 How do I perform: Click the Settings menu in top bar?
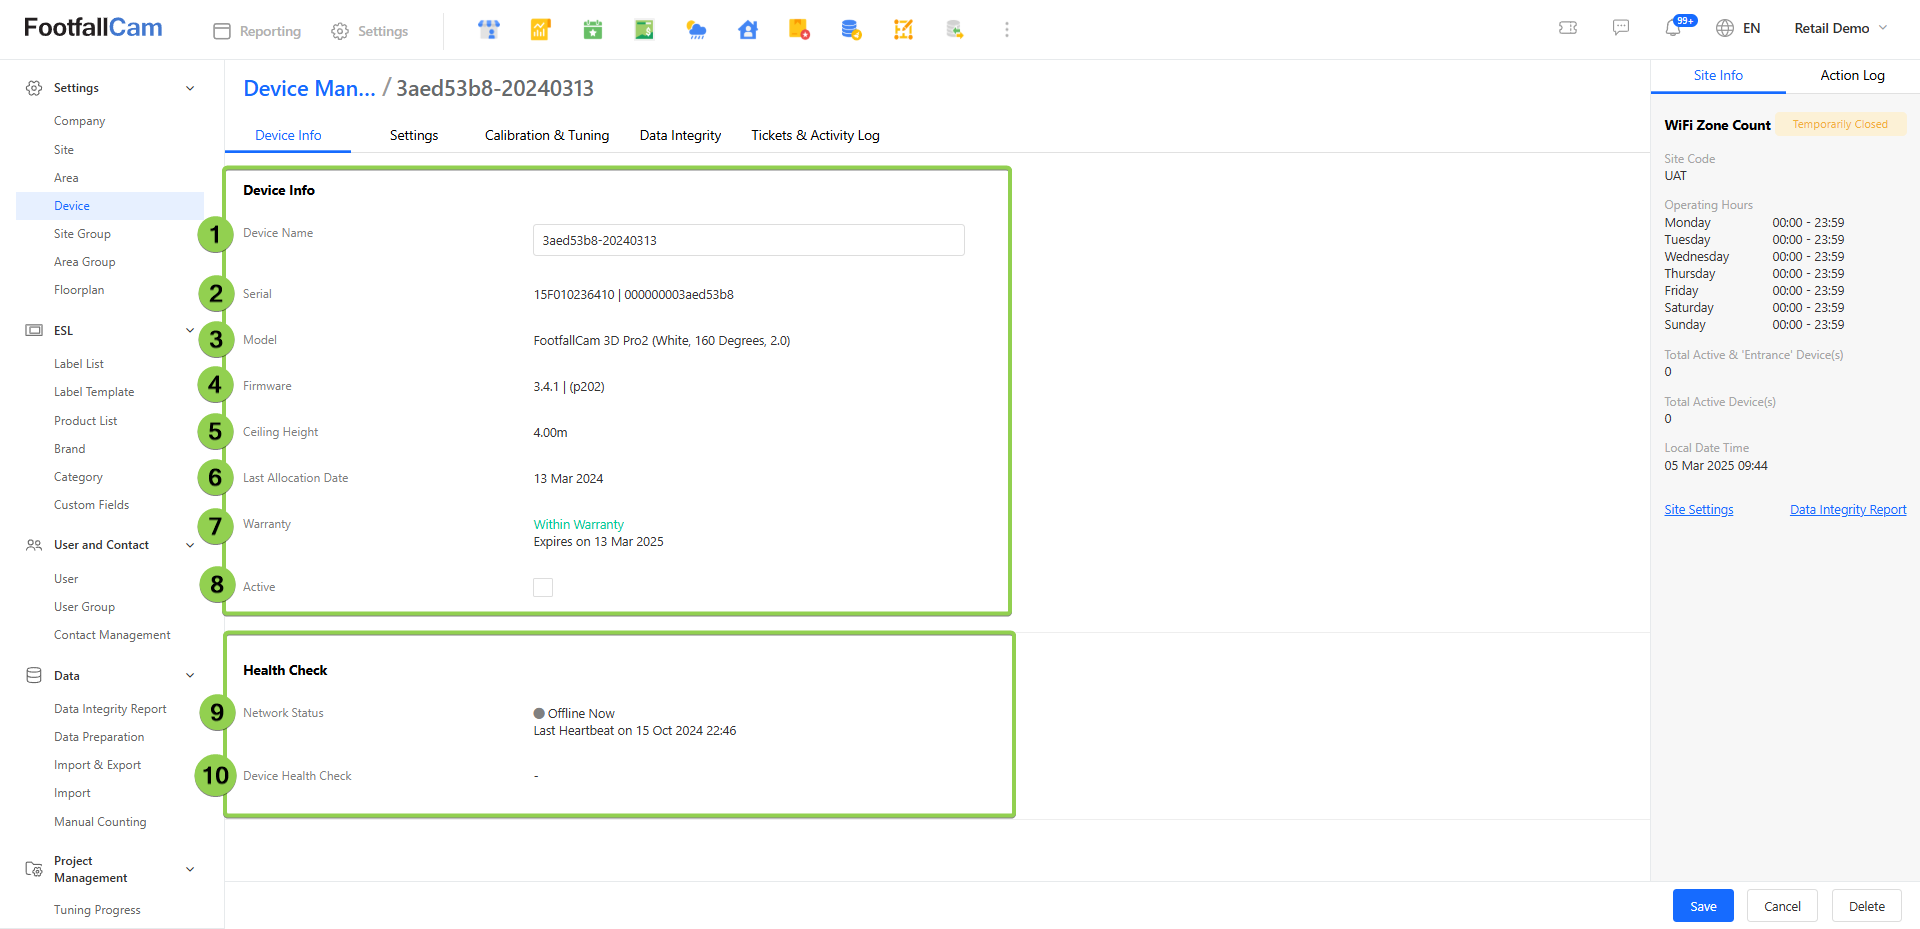tap(369, 31)
